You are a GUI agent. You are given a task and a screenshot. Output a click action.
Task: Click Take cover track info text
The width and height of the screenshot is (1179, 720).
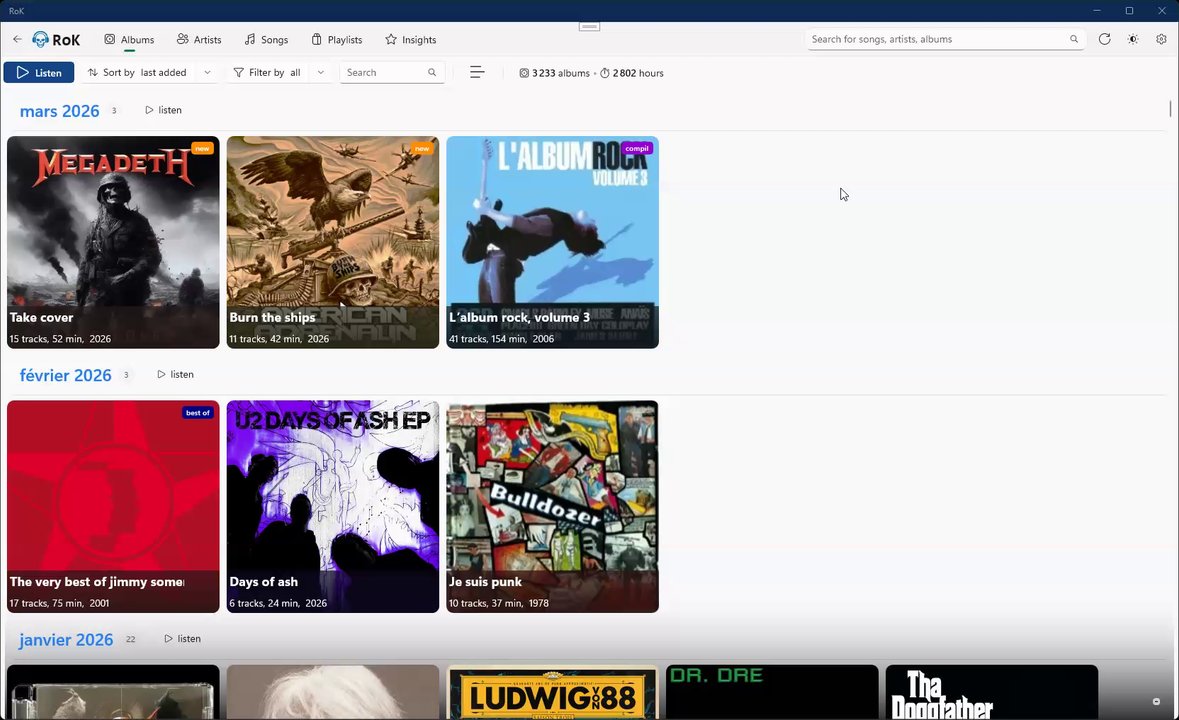tap(60, 339)
